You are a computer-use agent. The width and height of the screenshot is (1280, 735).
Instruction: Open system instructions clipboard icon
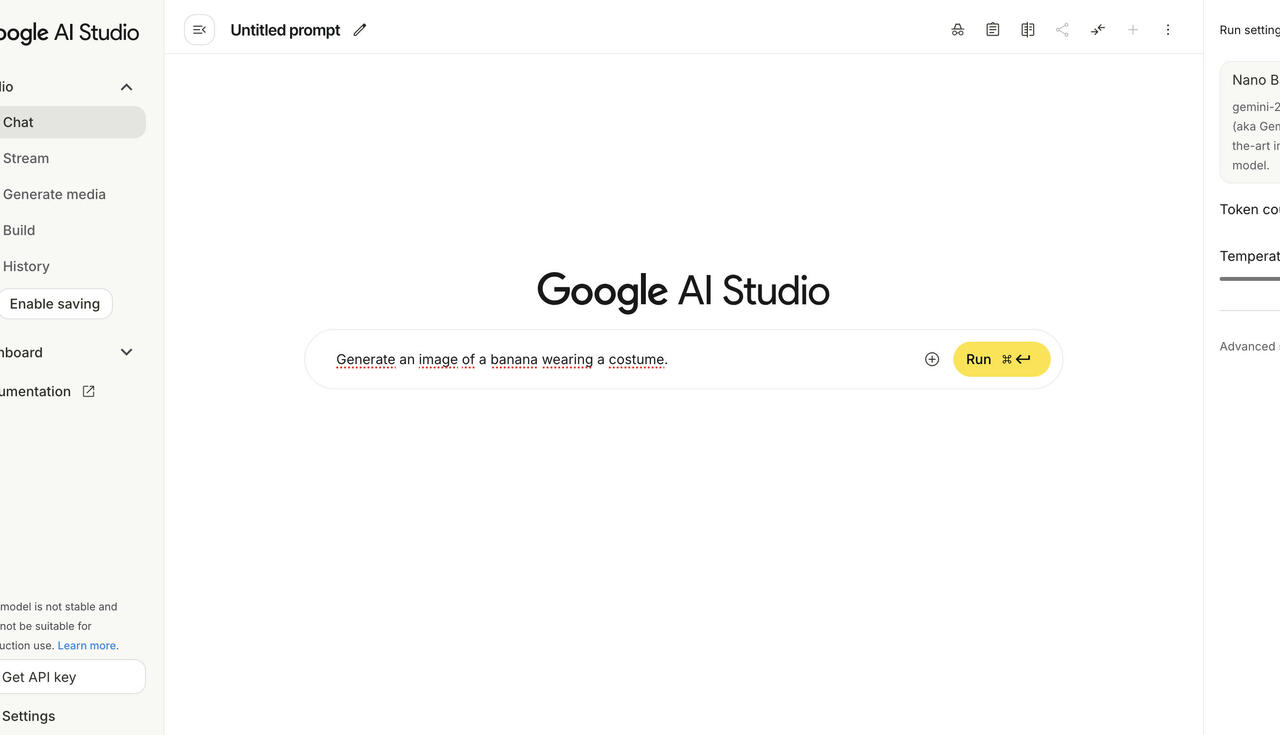click(x=993, y=30)
